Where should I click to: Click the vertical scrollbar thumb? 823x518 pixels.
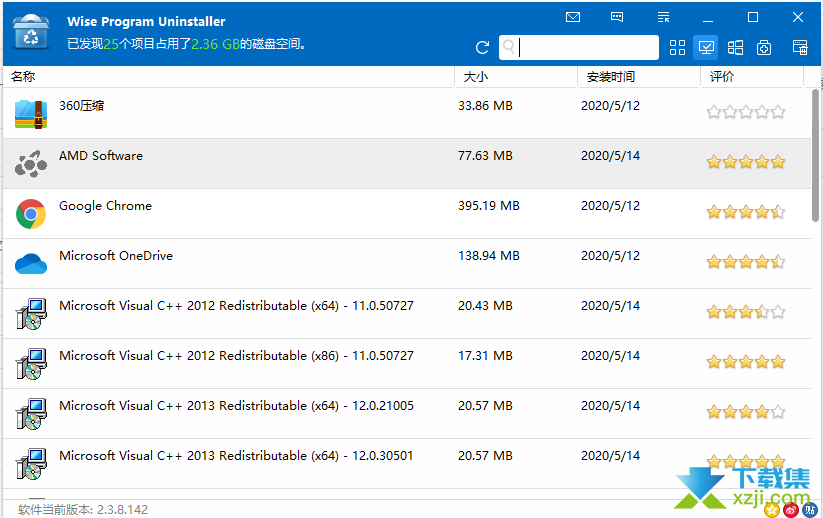[815, 155]
